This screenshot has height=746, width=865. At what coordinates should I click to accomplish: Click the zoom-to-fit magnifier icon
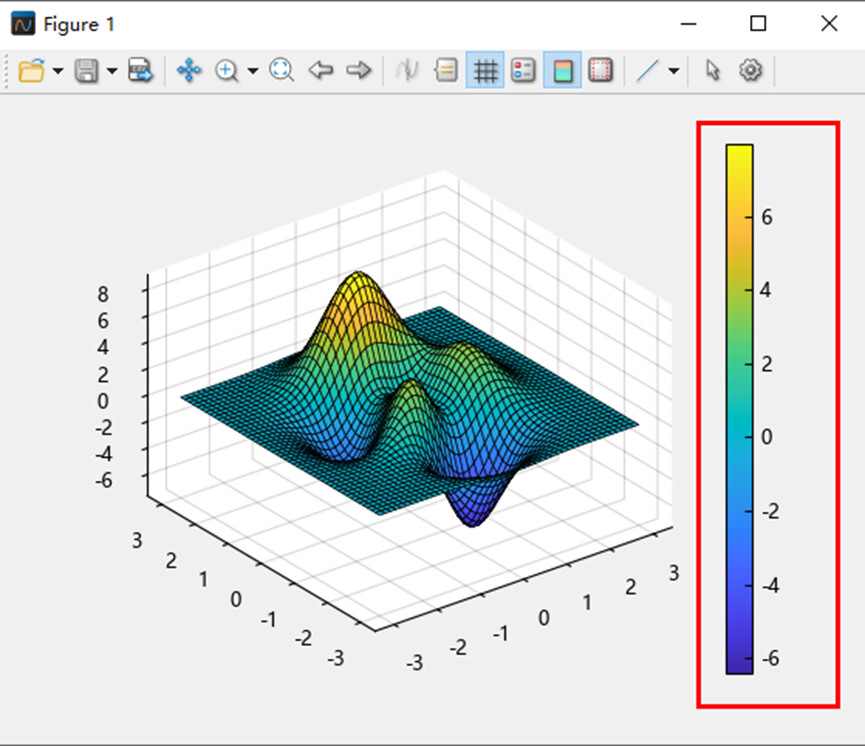(281, 70)
